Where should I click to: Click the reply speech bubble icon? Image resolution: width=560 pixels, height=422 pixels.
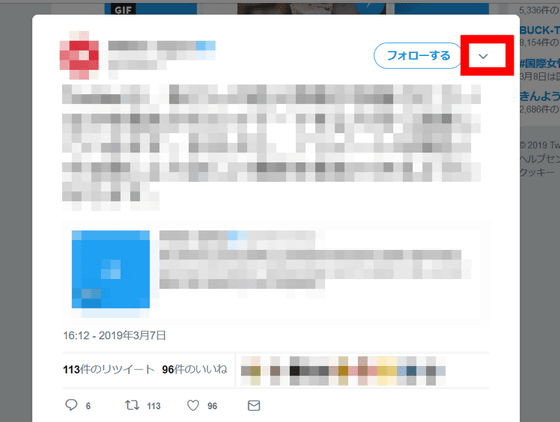[x=71, y=405]
